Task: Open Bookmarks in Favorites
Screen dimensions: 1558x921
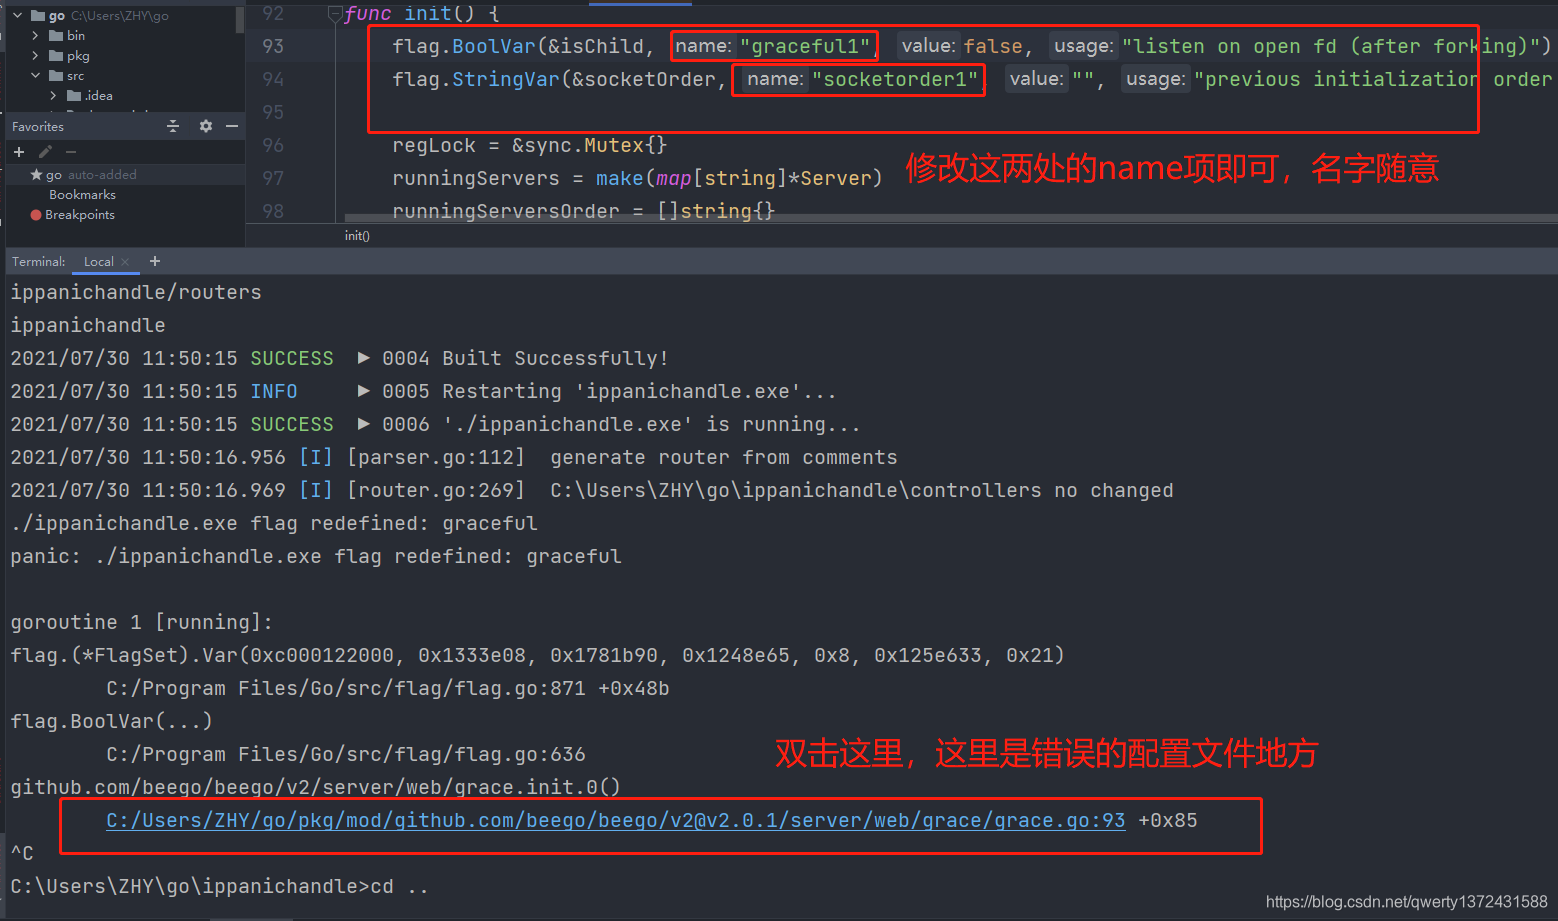Action: pyautogui.click(x=82, y=194)
